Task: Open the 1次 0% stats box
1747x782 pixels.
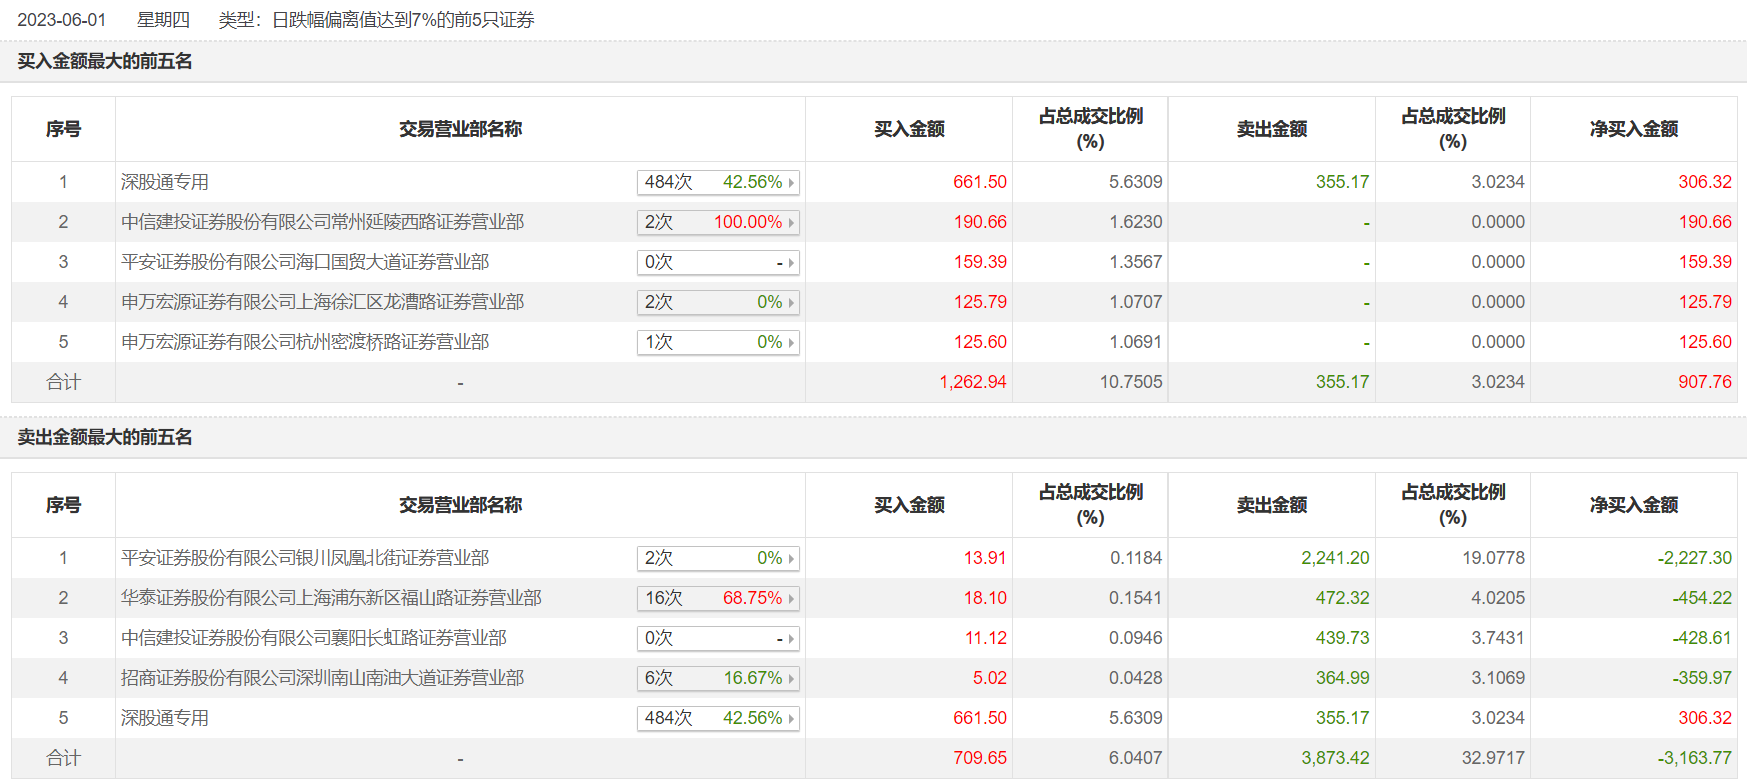Action: pos(718,342)
